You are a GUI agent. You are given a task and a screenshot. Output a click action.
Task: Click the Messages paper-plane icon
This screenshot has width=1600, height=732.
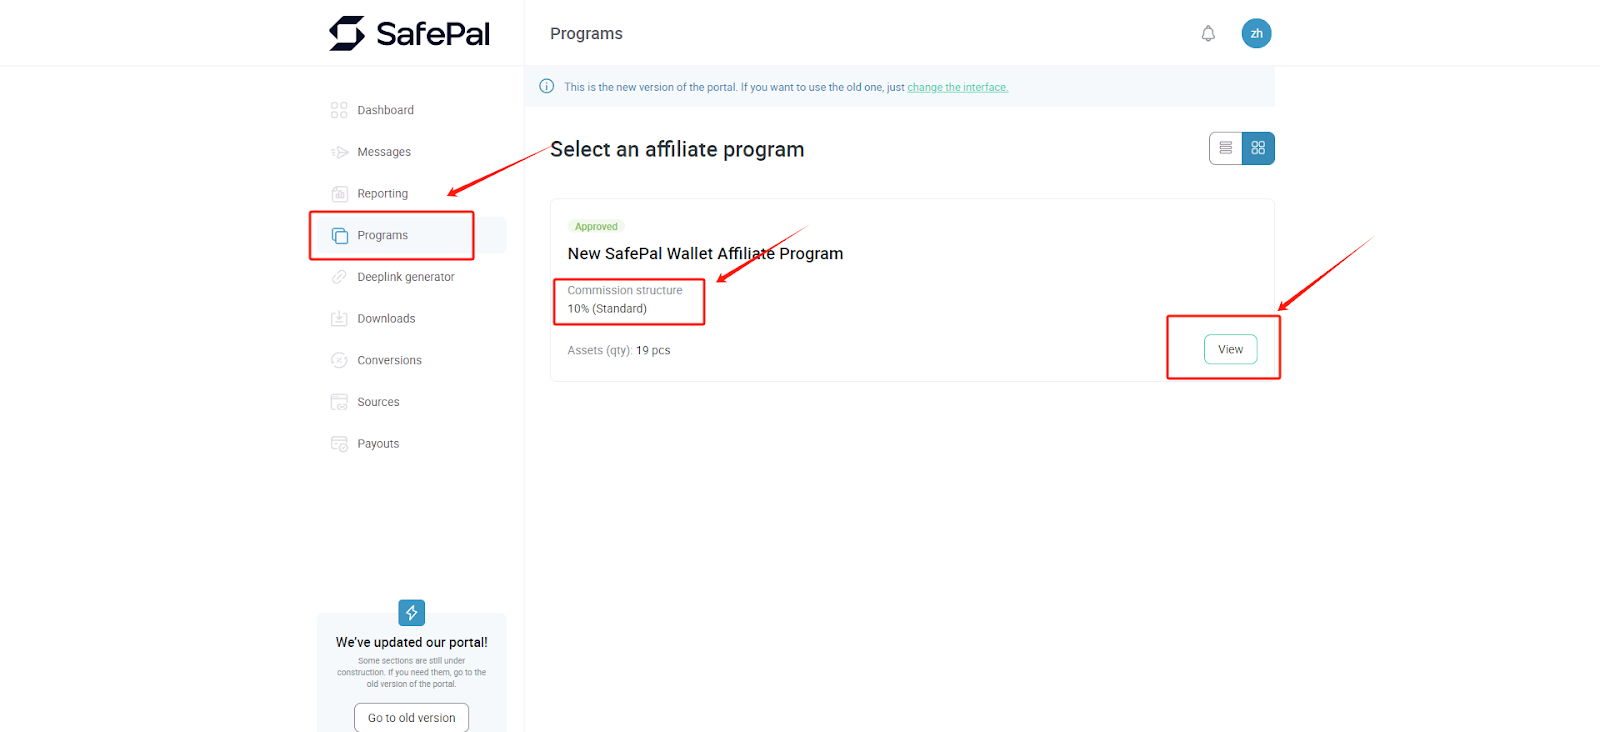coord(339,152)
